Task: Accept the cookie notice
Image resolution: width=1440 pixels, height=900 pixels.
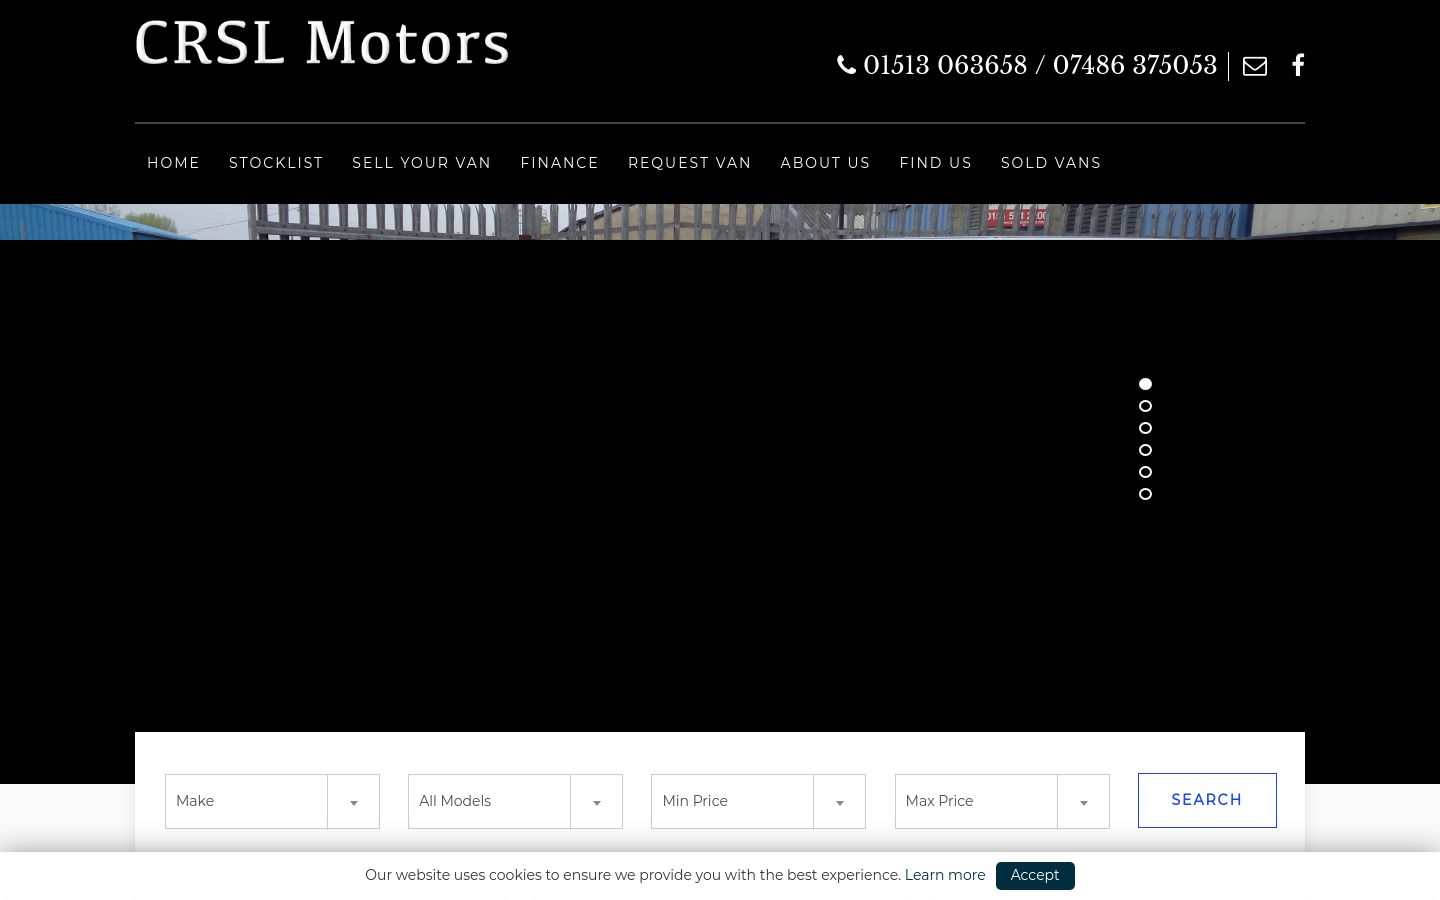Action: 1035,875
